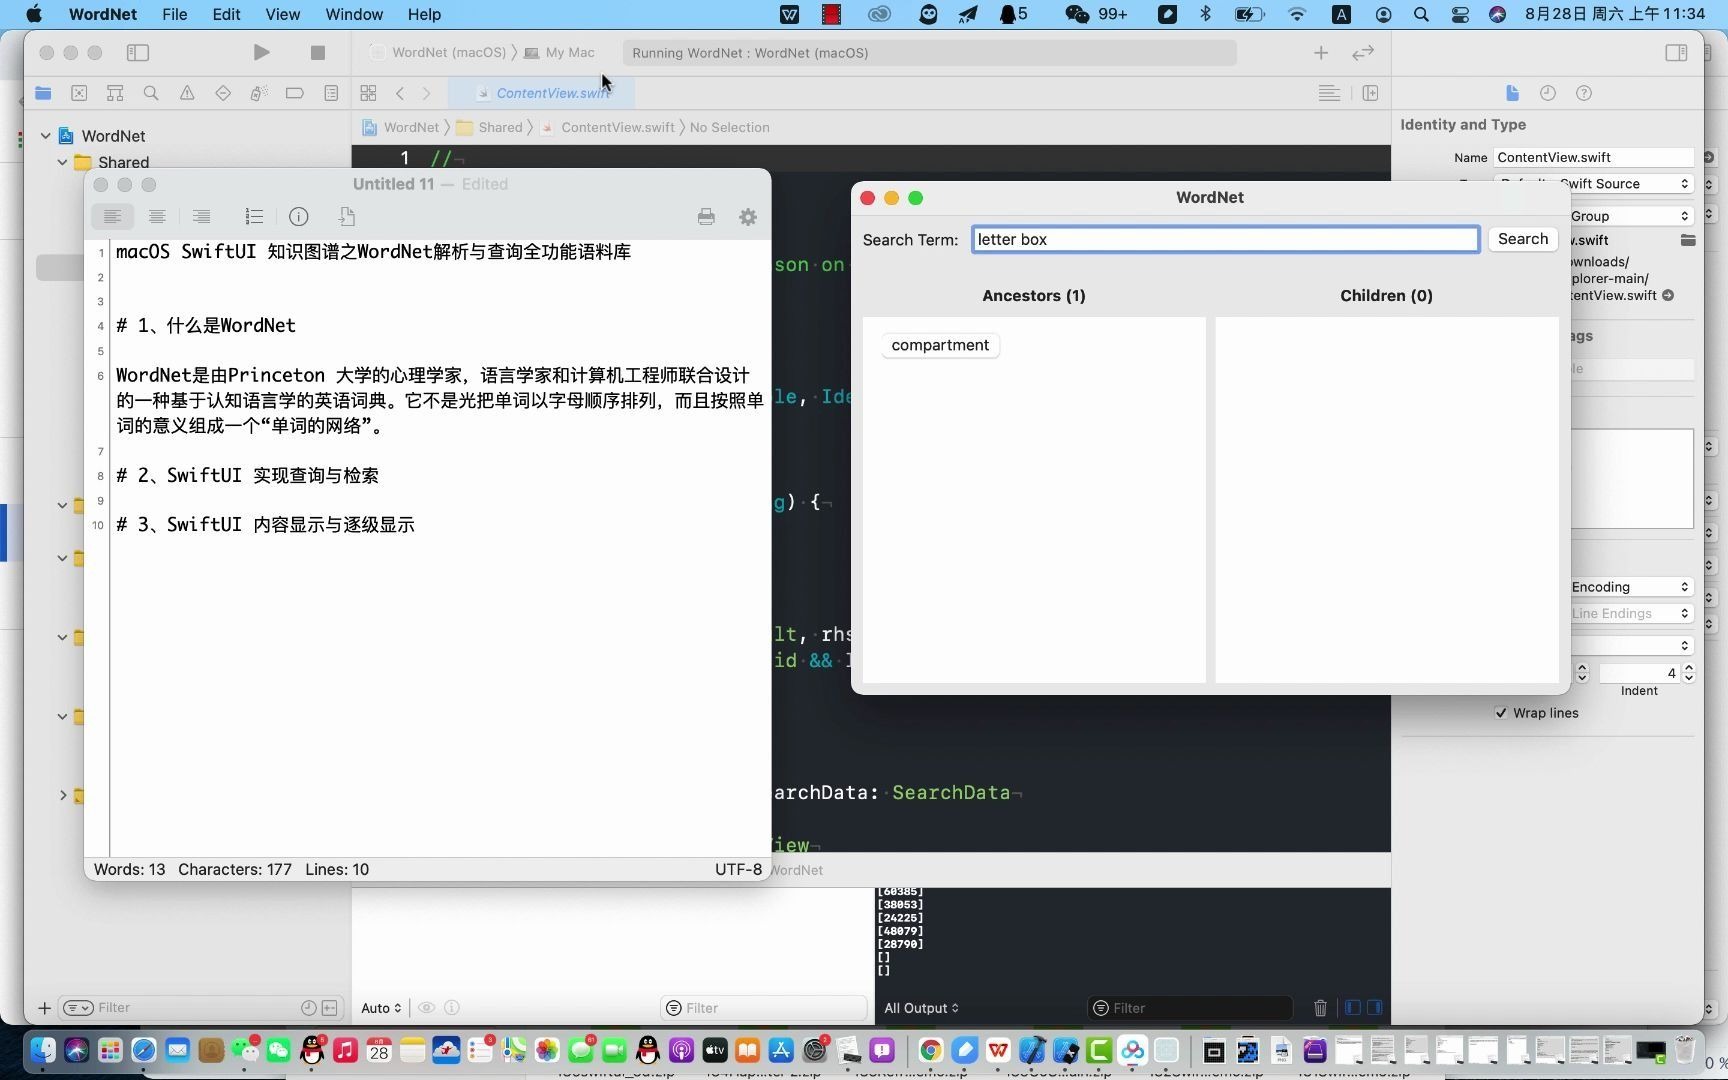Toggle the numbered list style in TextEdit
Screen dimensions: 1728x1080
click(x=254, y=217)
